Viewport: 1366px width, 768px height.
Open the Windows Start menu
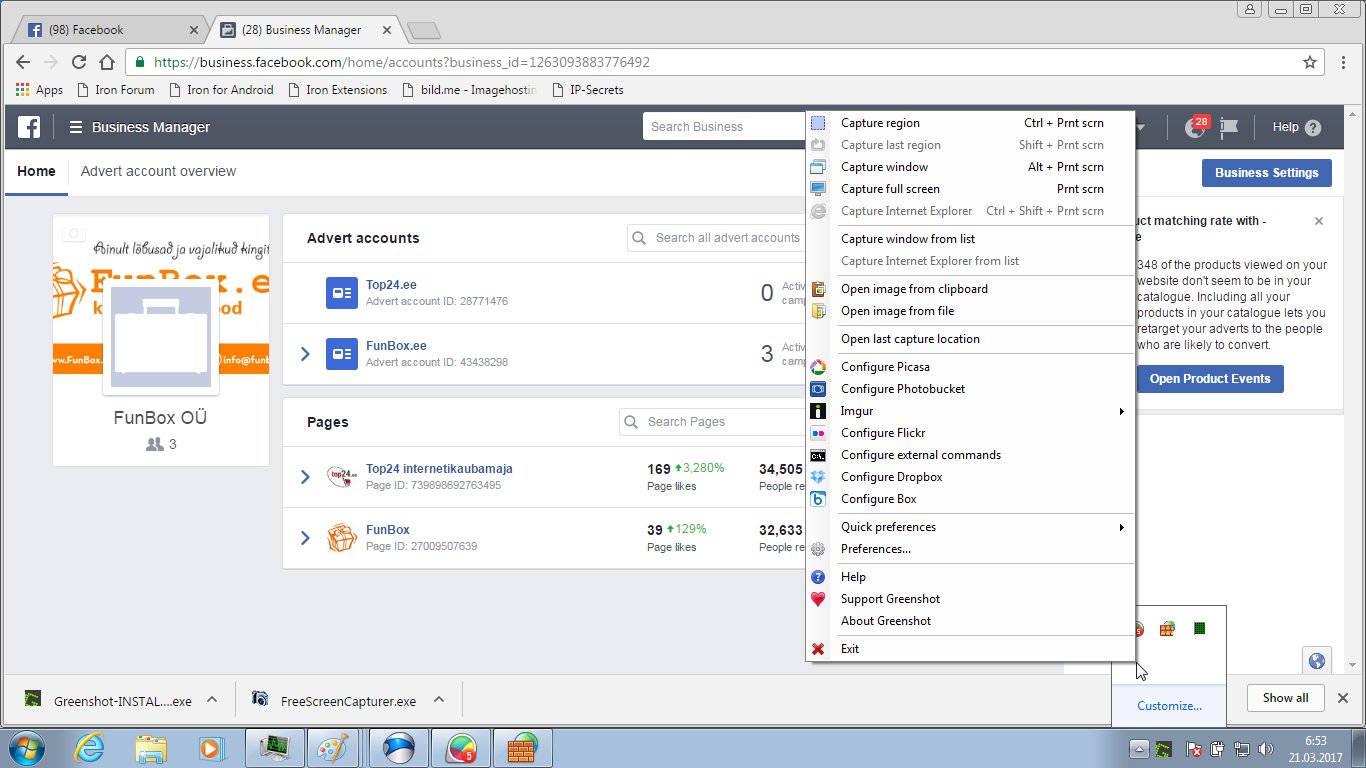tap(27, 748)
